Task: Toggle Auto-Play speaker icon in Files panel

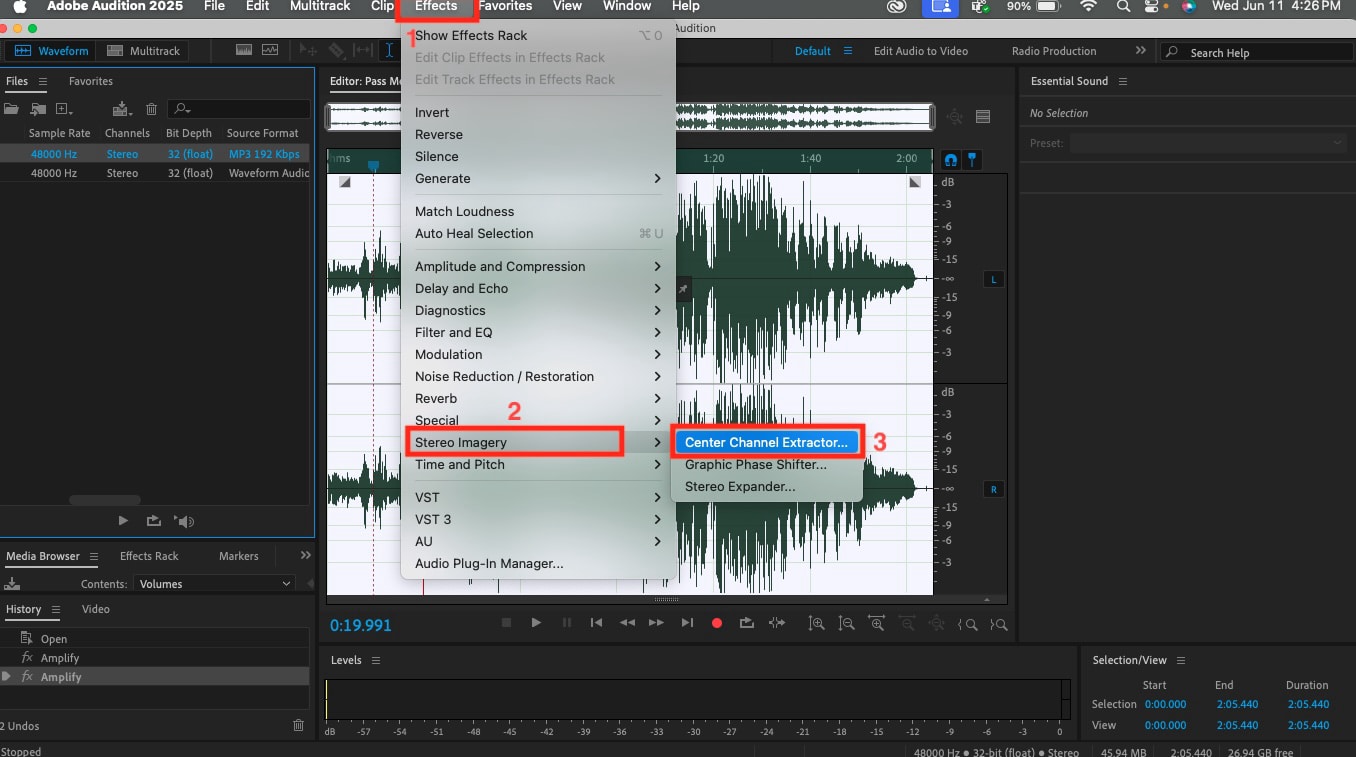Action: tap(183, 521)
